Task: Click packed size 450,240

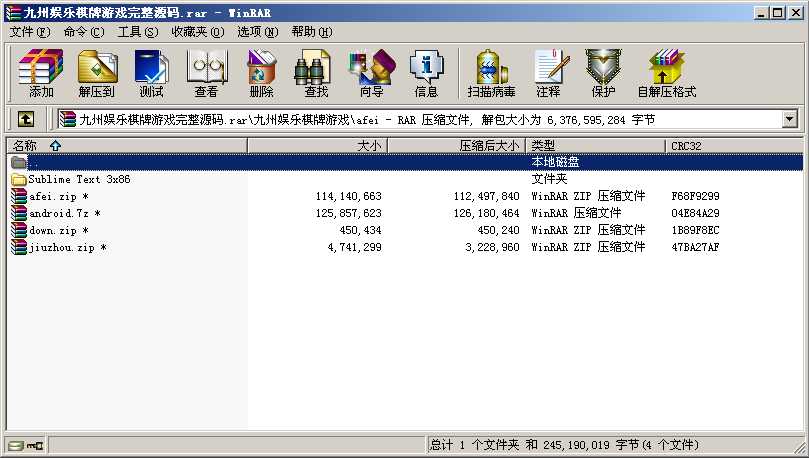Action: click(x=498, y=231)
